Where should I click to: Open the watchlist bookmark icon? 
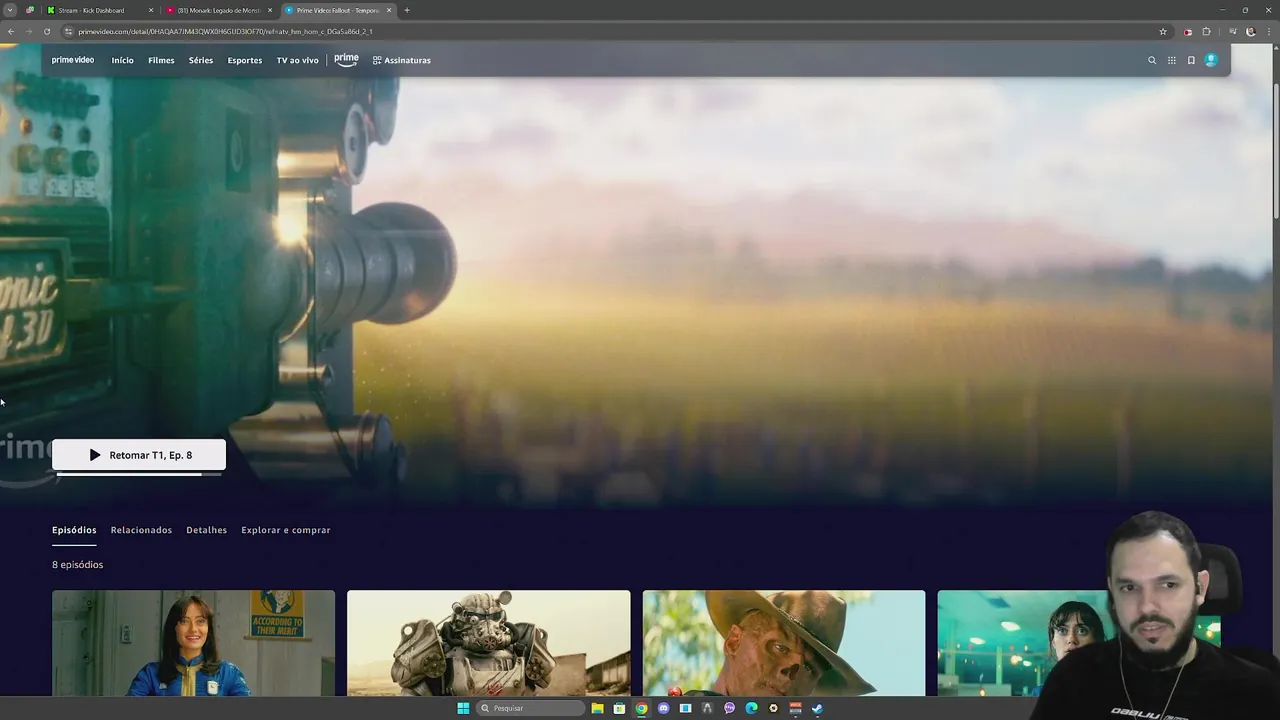point(1191,60)
